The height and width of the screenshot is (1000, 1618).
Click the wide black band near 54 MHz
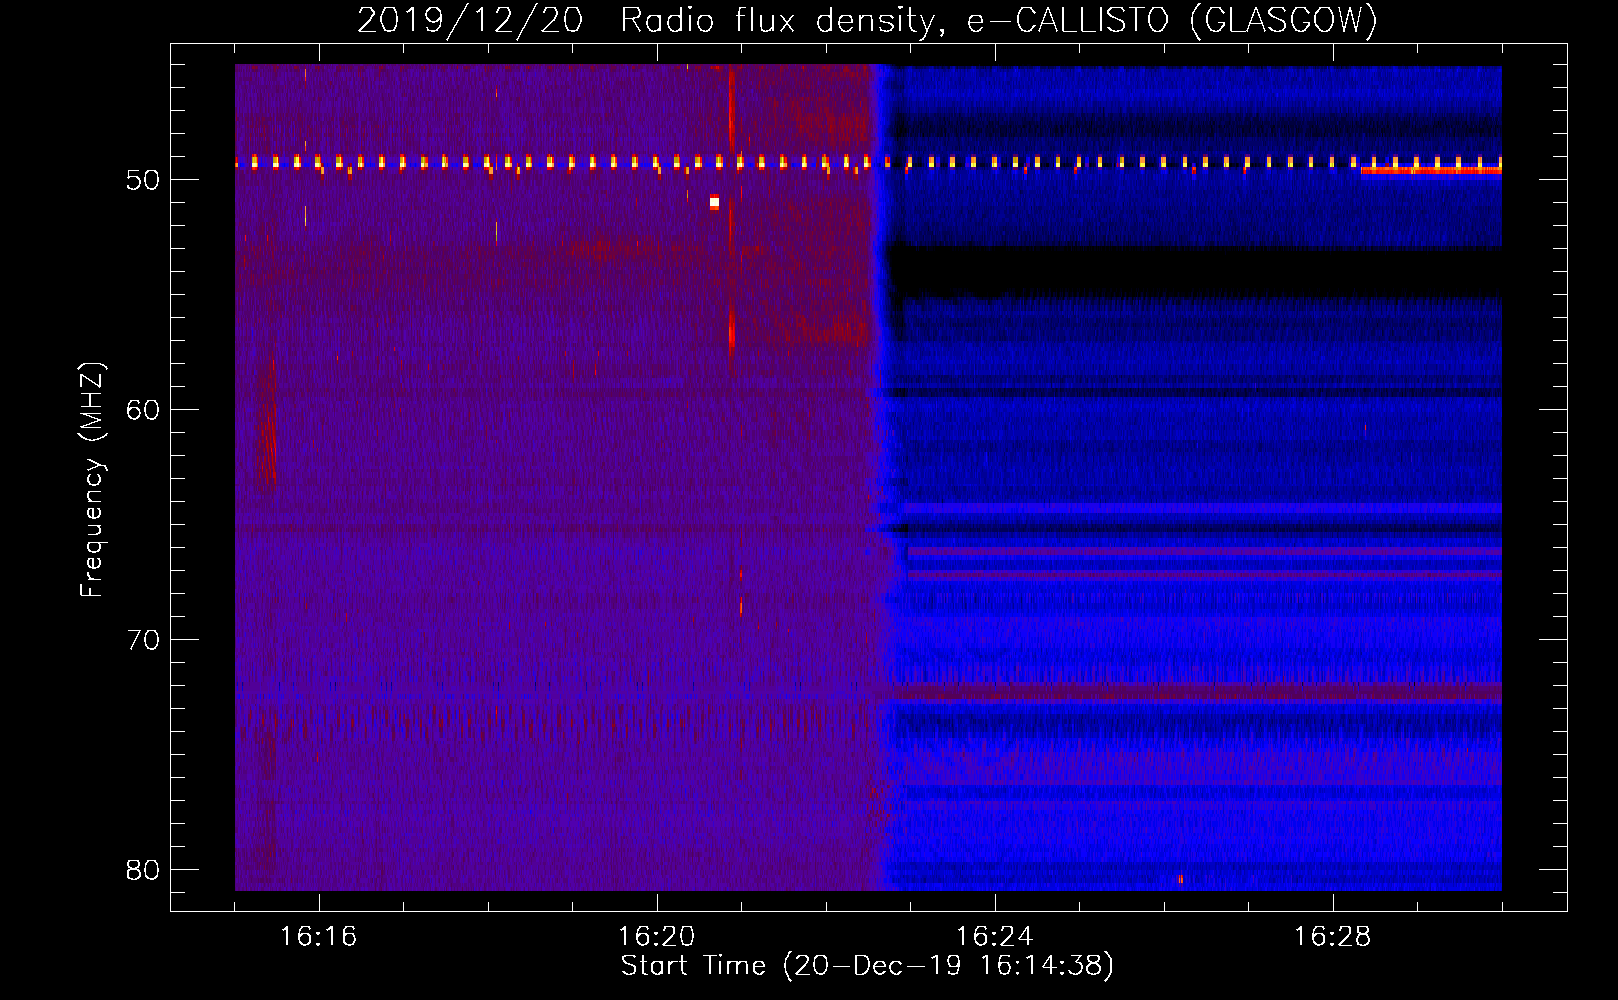tap(1197, 271)
